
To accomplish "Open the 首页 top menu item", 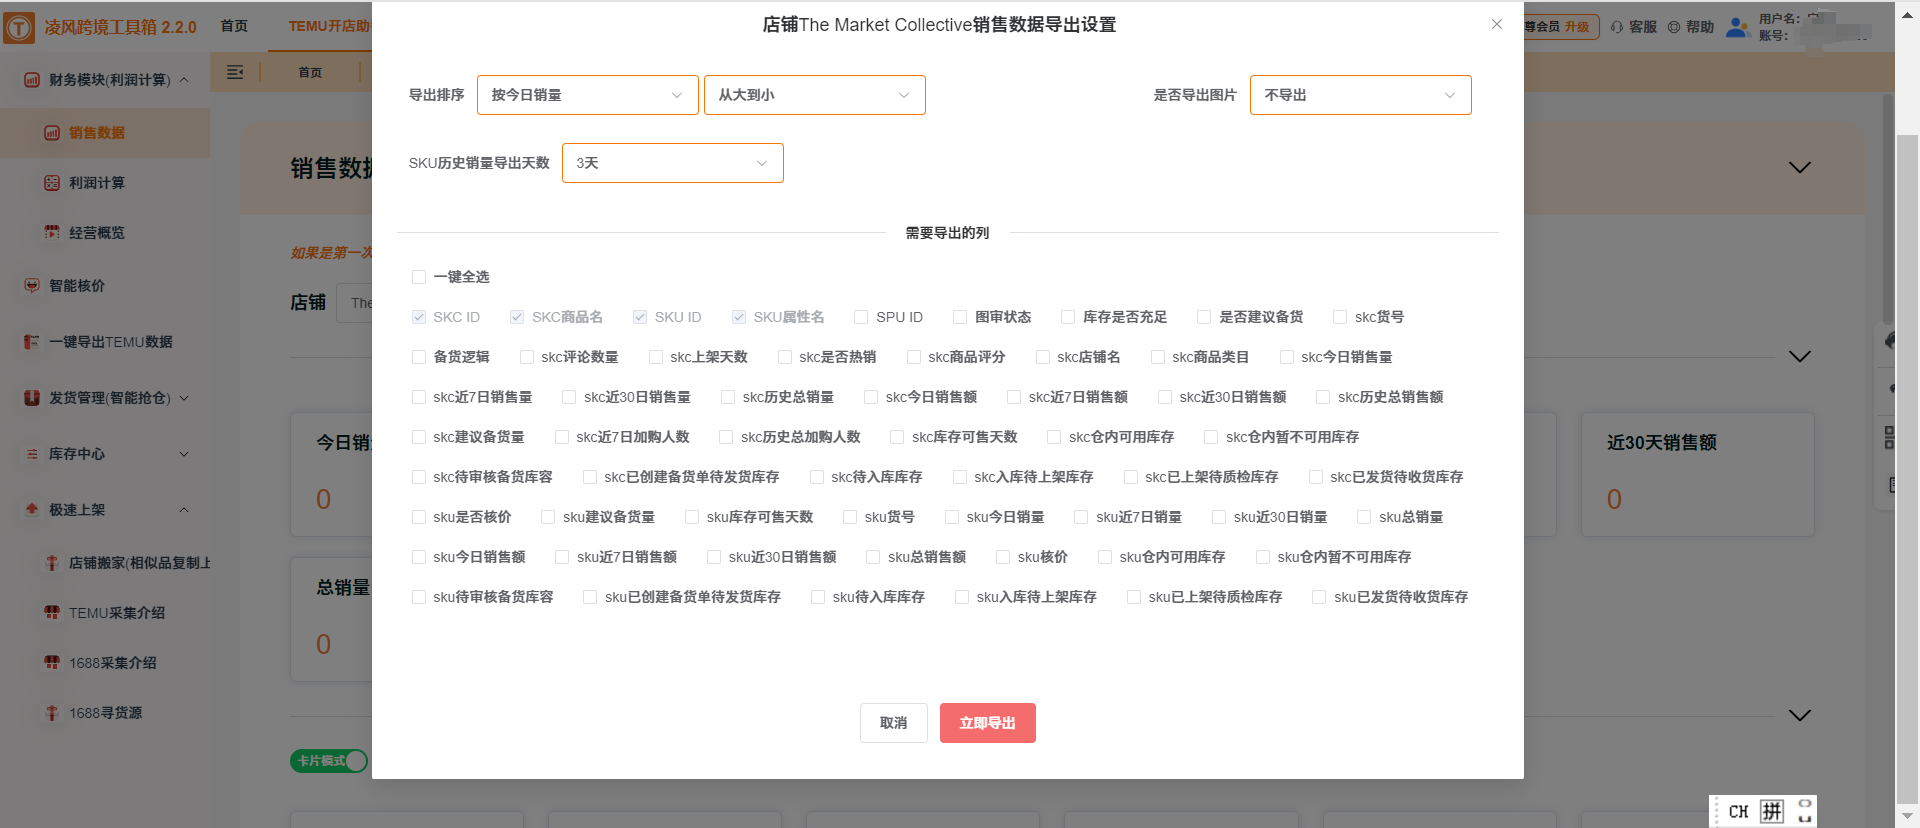I will click(x=234, y=26).
